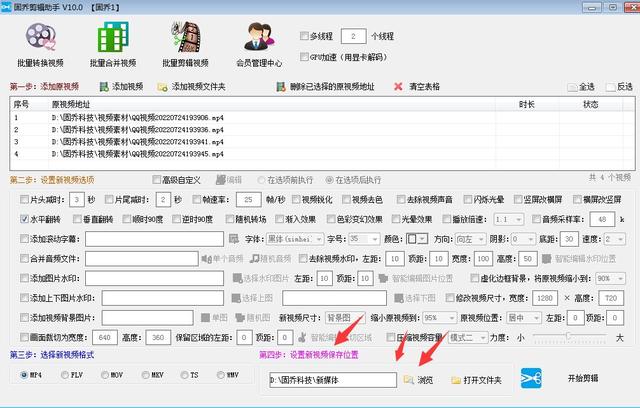Open 批量转换视频 tool icon
Viewport: 640px width, 408px height.
[x=40, y=37]
